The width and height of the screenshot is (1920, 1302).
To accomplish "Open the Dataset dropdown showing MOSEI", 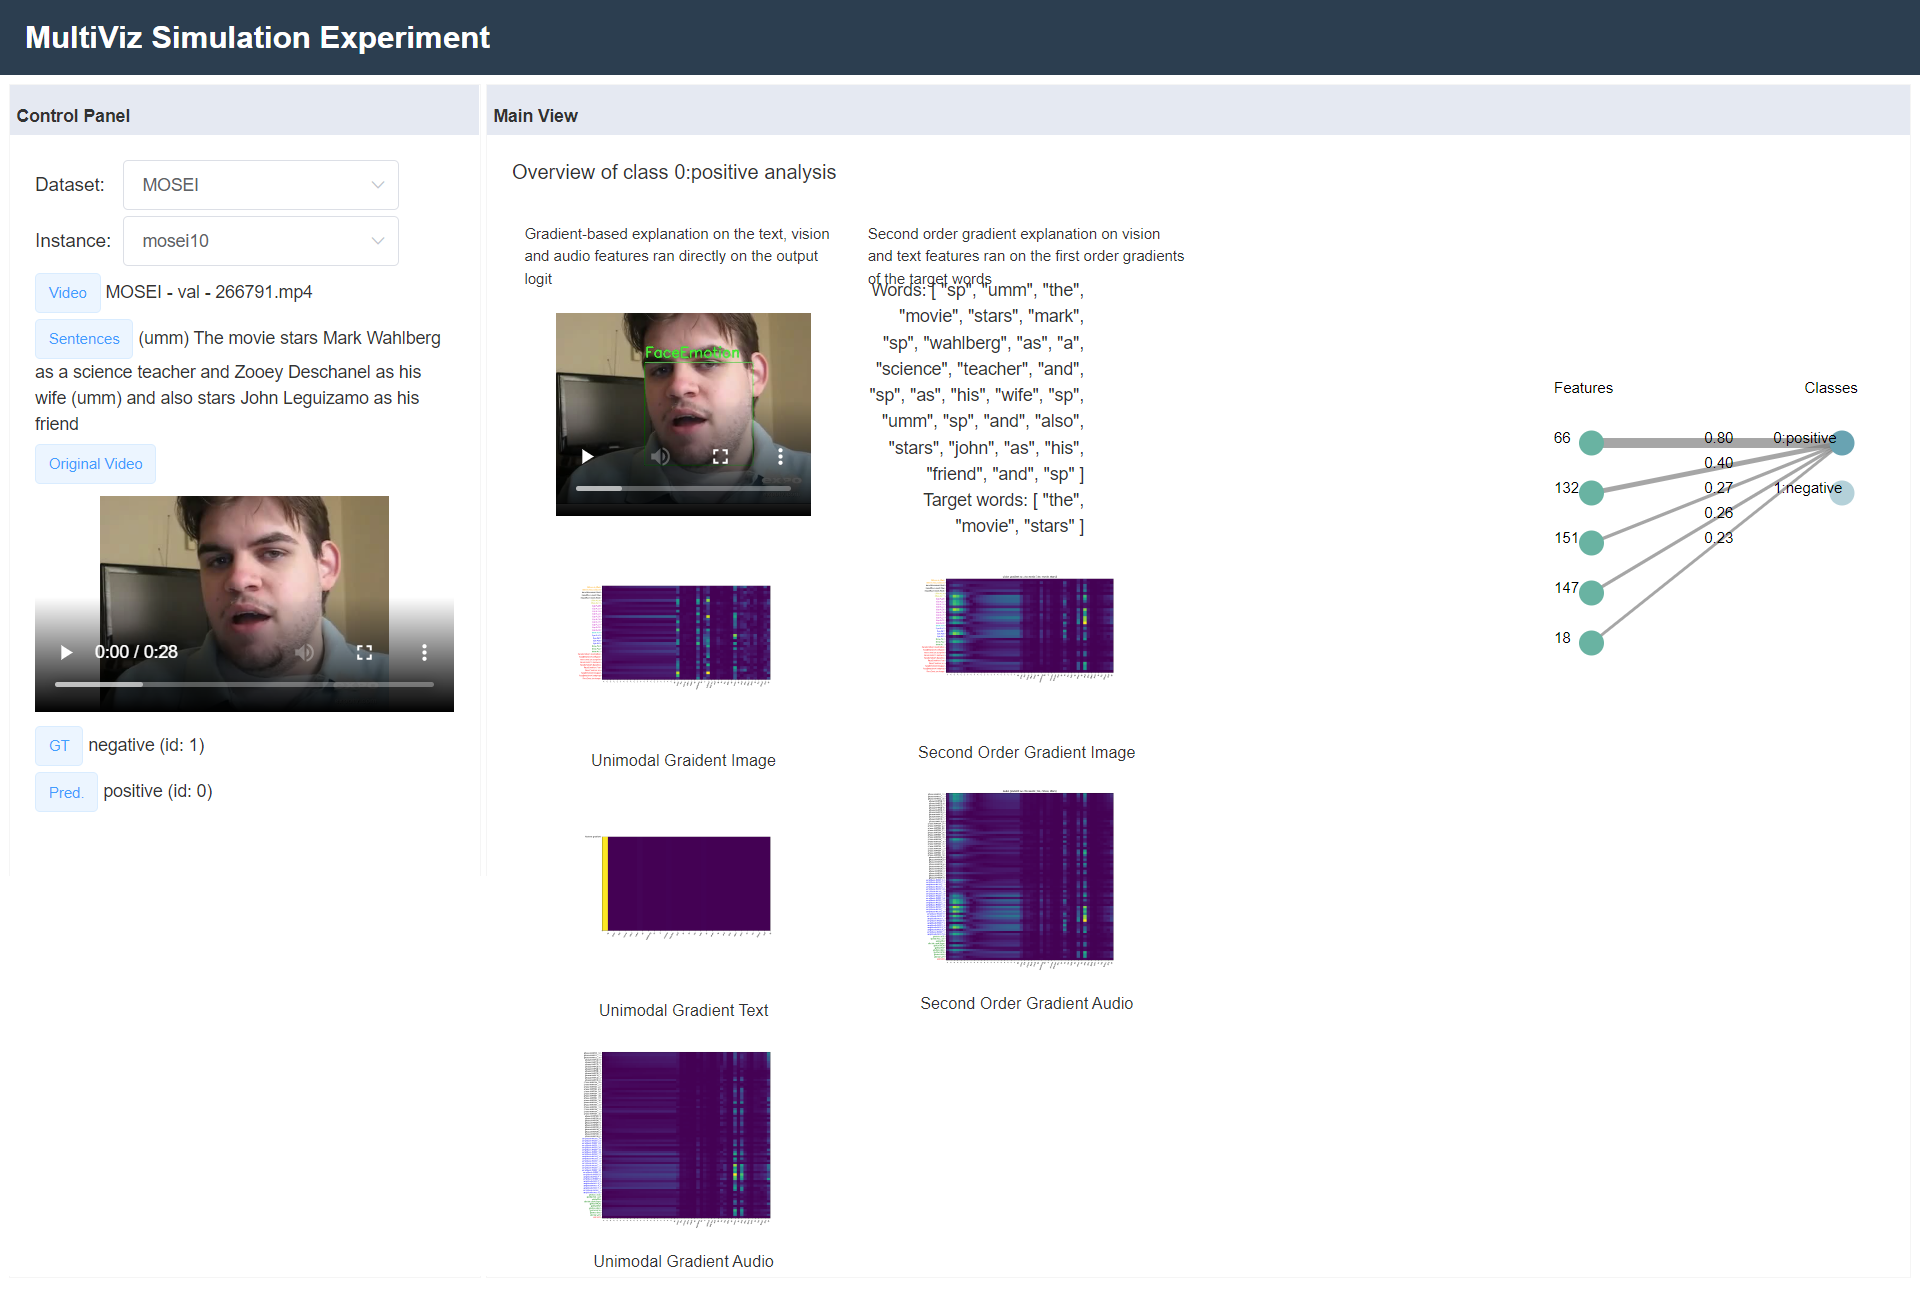I will (260, 185).
